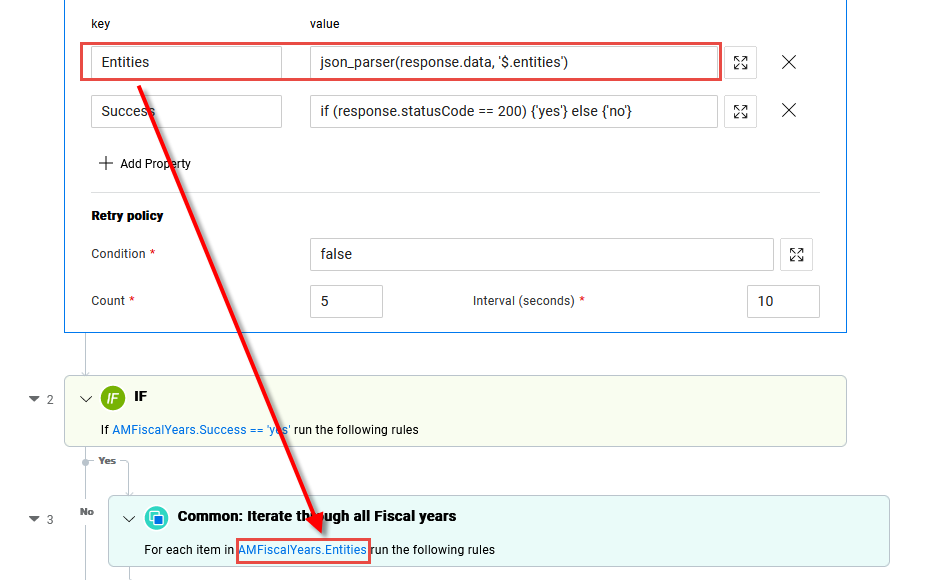The height and width of the screenshot is (580, 950).
Task: Edit the Interval seconds field showing 10
Action: [783, 301]
